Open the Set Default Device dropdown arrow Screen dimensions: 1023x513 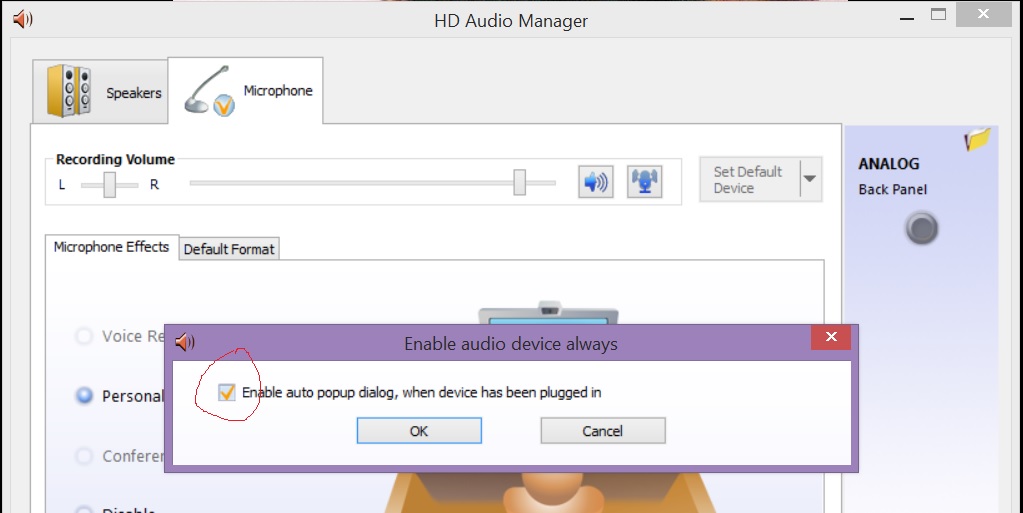810,178
